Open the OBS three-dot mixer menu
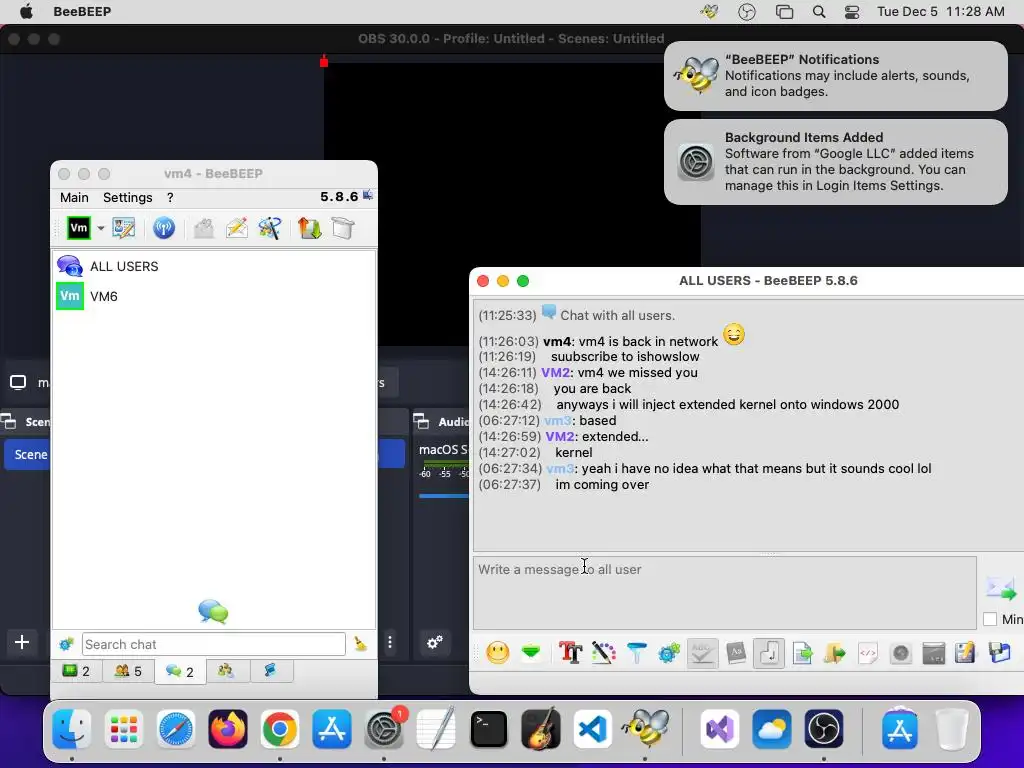Screen dimensions: 1024x768 pyautogui.click(x=390, y=642)
